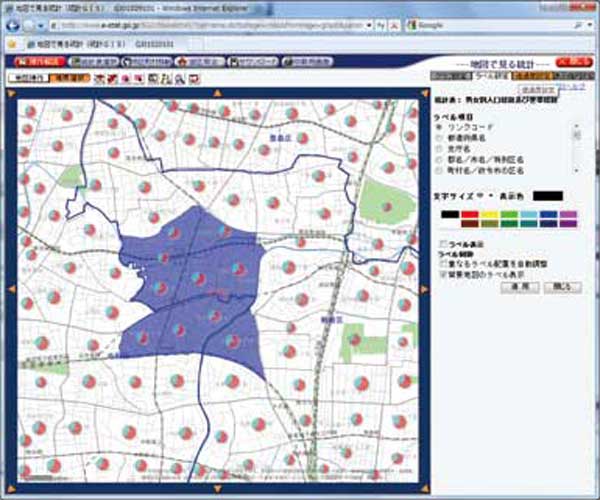600x500 pixels.
Task: Click the label item list scroll up arrow
Action: tap(577, 126)
